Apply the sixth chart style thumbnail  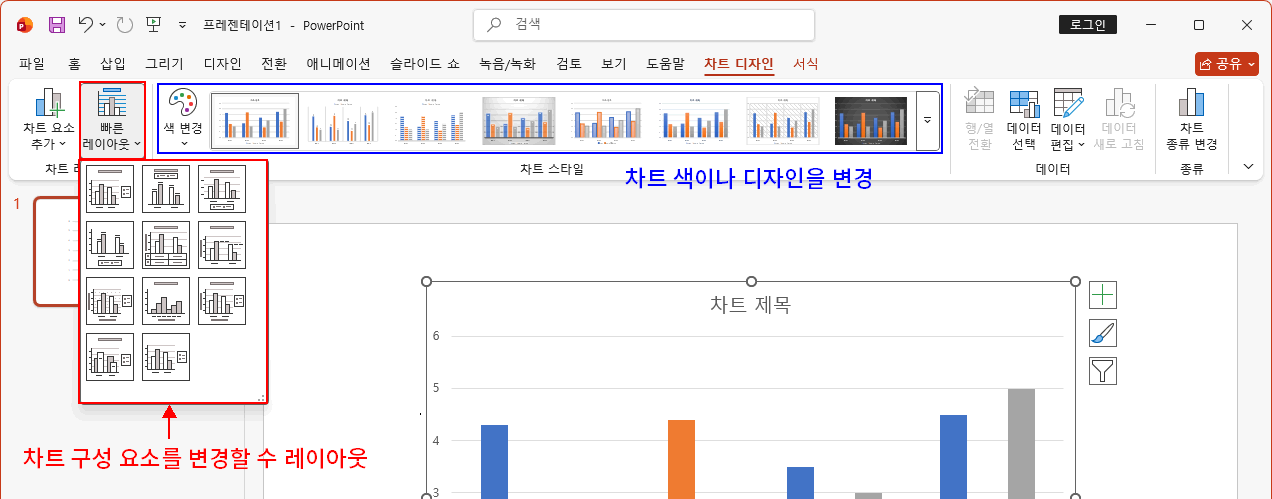point(695,121)
